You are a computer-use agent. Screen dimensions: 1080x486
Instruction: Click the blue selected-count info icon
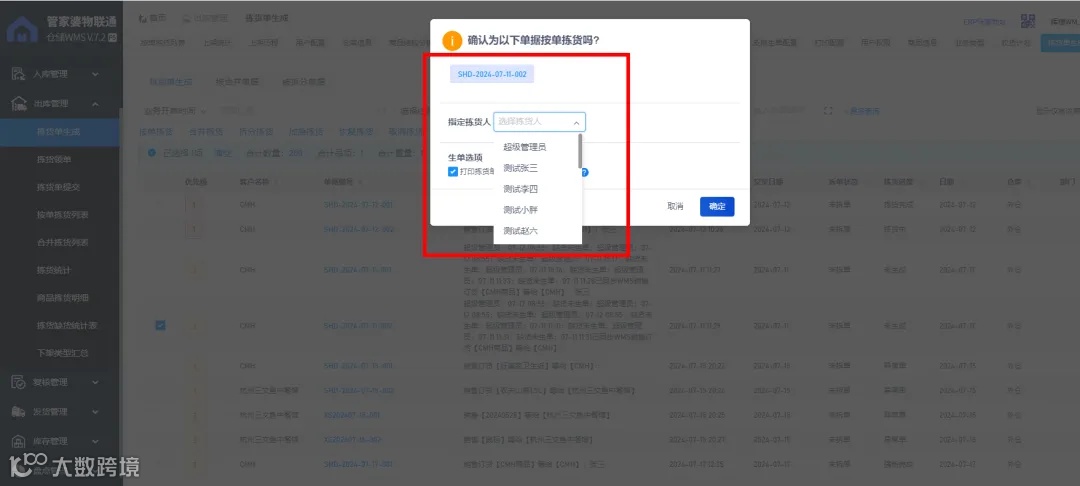point(152,153)
